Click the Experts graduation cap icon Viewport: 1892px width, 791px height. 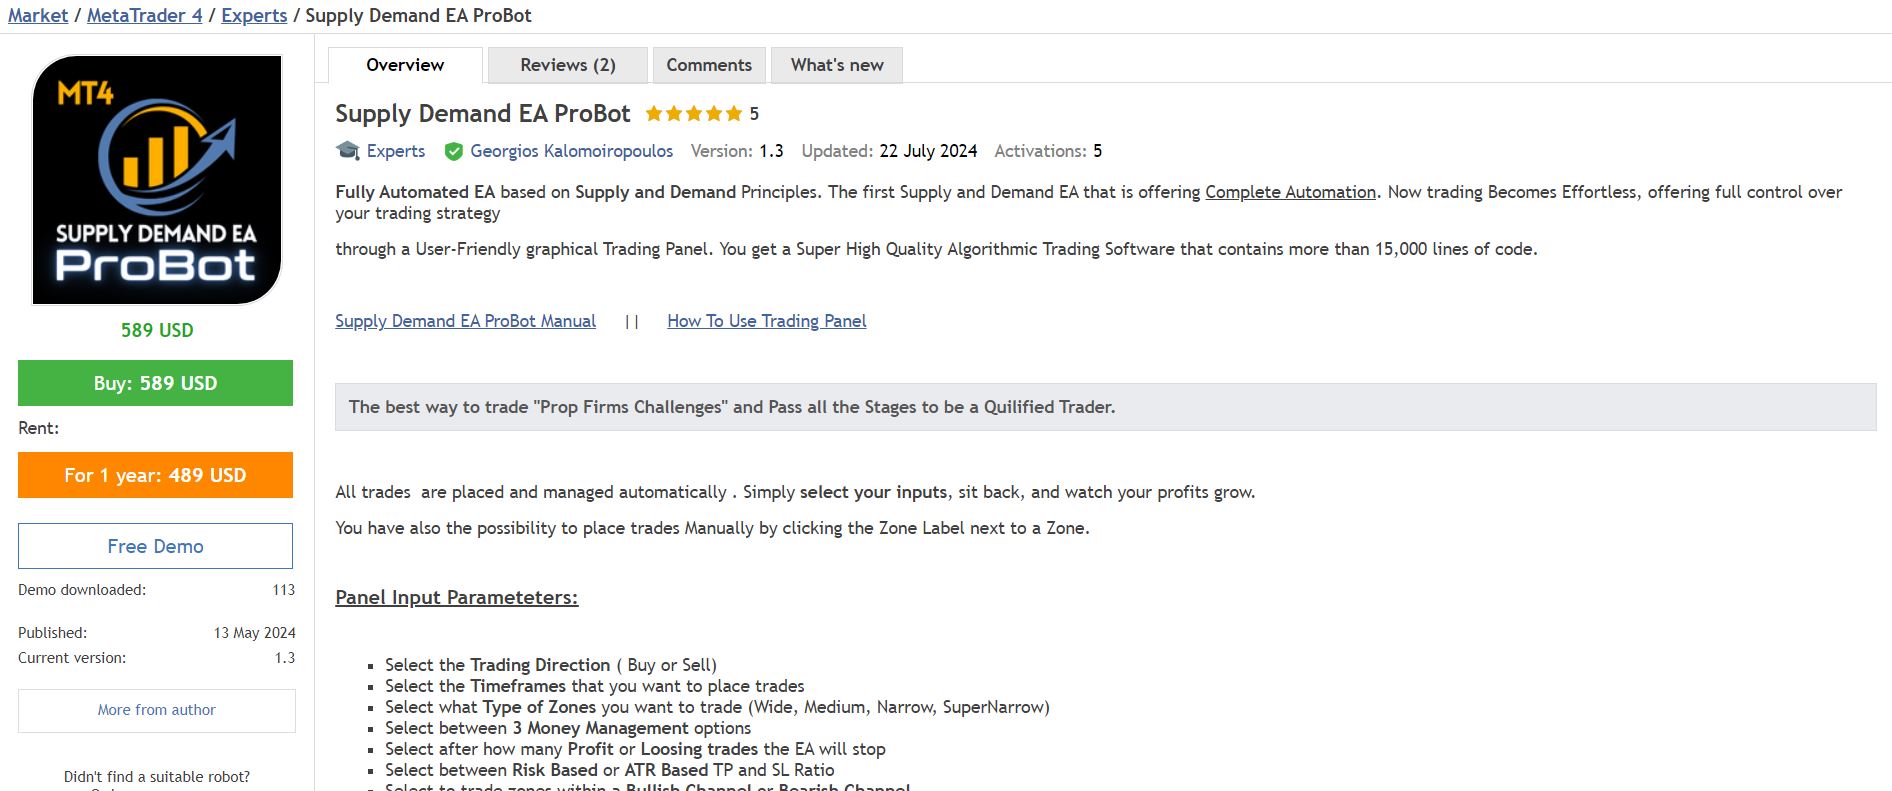coord(348,151)
